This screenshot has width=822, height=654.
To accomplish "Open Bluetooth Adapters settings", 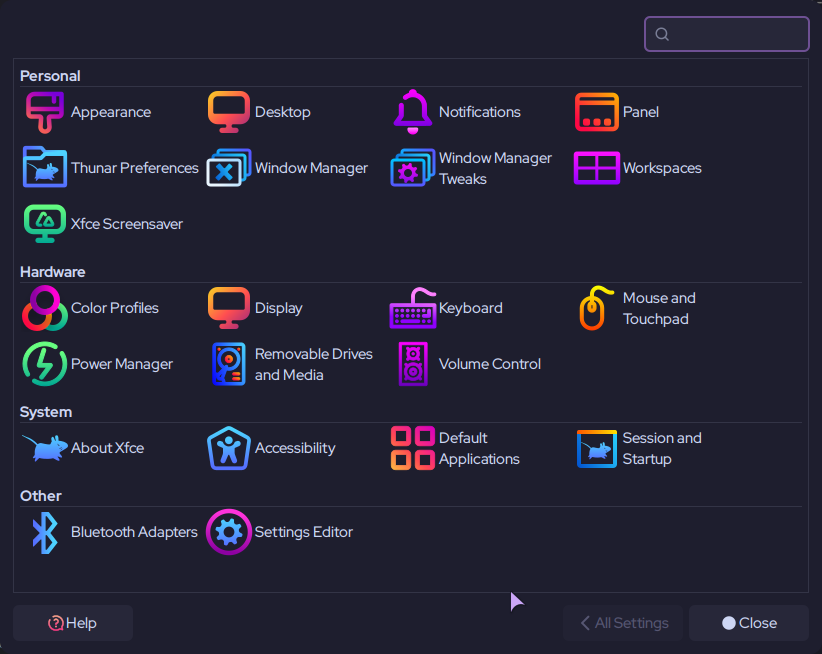I will (45, 532).
